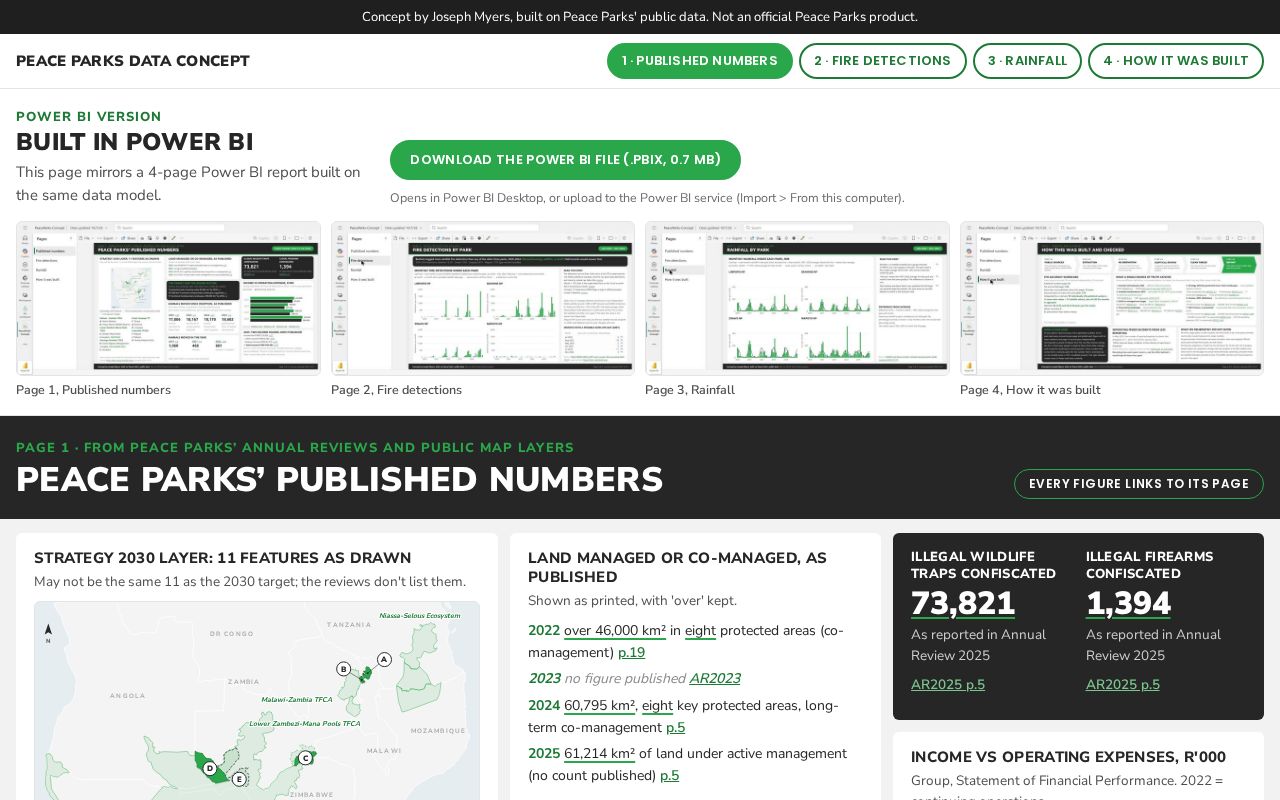1280x800 pixels.
Task: Click the 'Page 2, Fire detections' caption text
Action: (x=396, y=390)
